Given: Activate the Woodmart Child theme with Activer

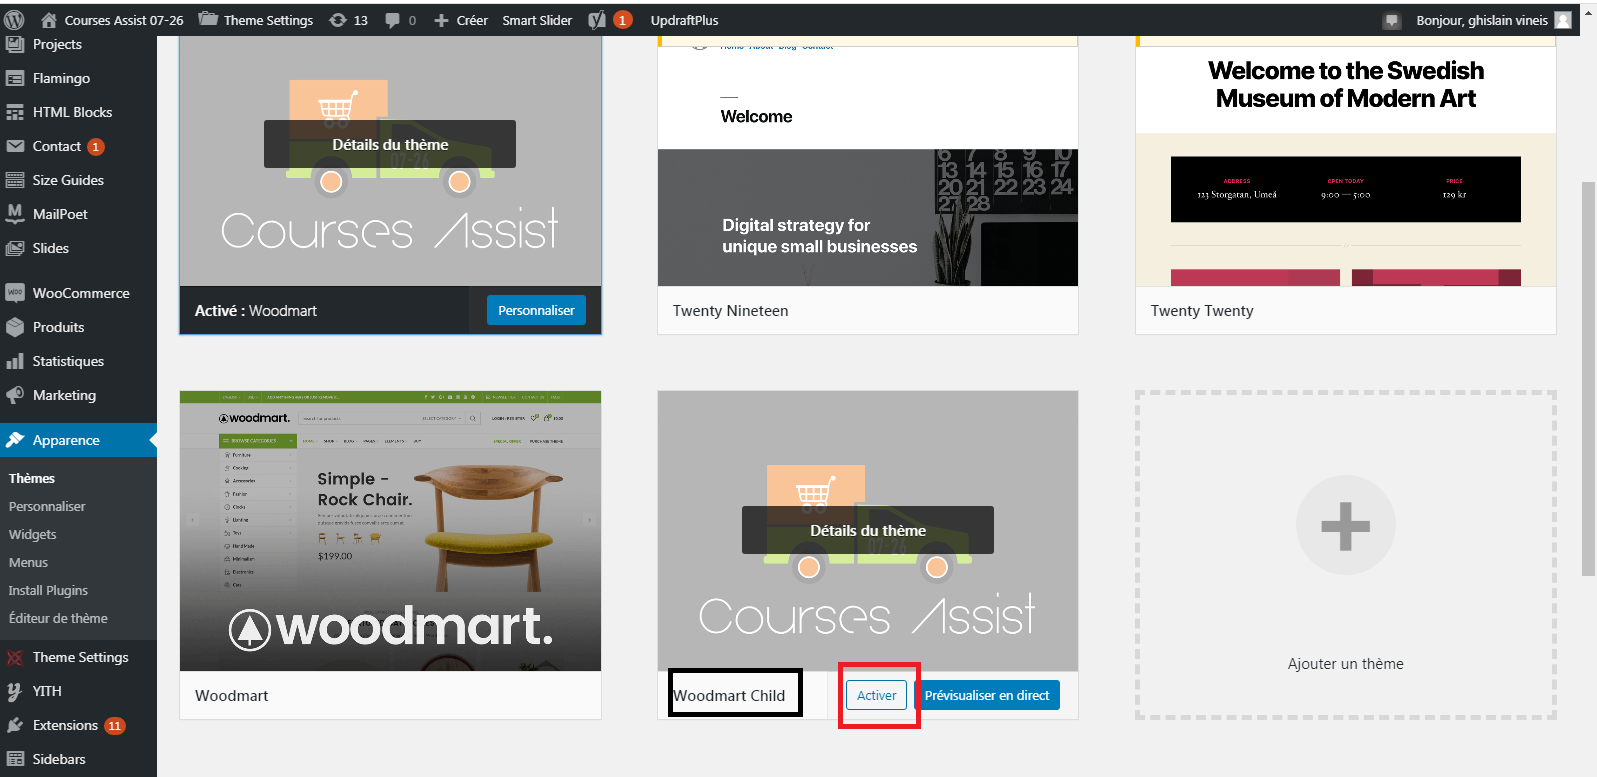Looking at the screenshot, I should pos(877,695).
